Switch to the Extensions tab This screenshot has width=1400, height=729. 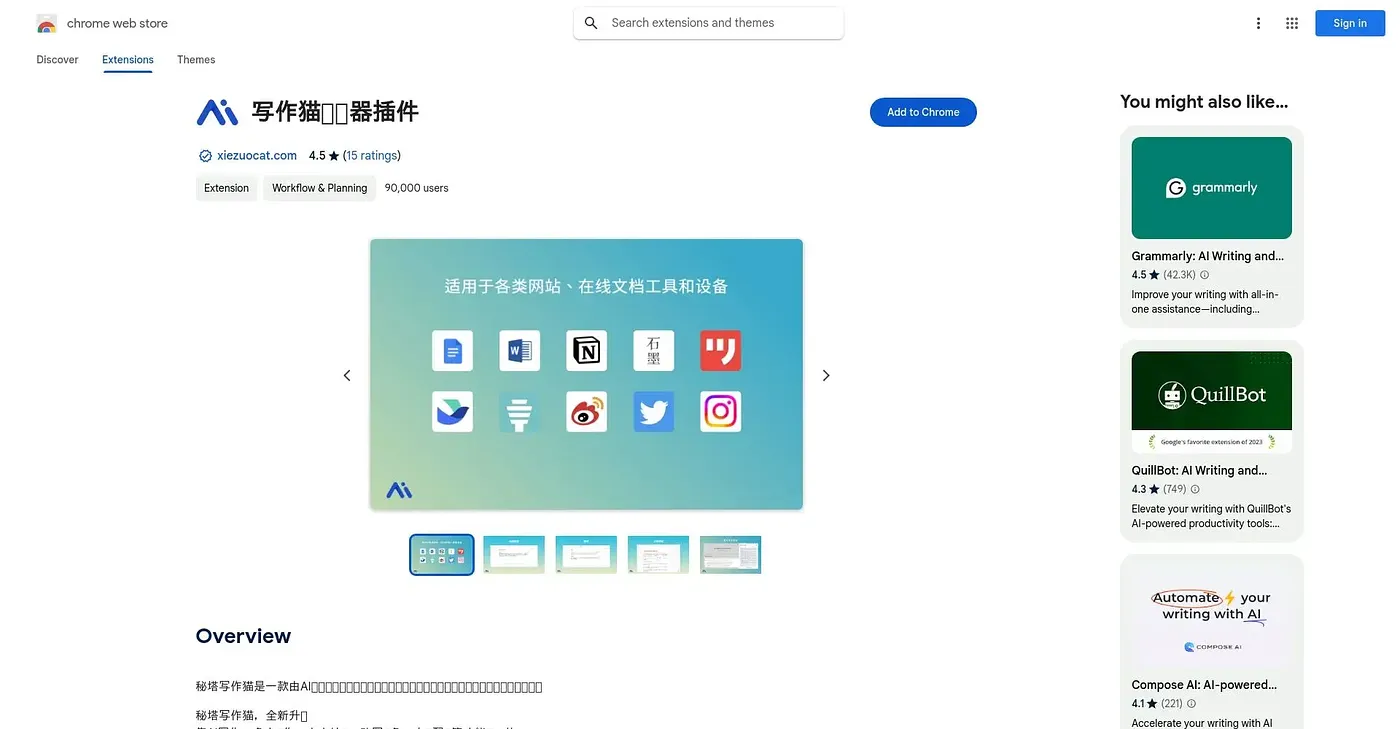tap(128, 60)
